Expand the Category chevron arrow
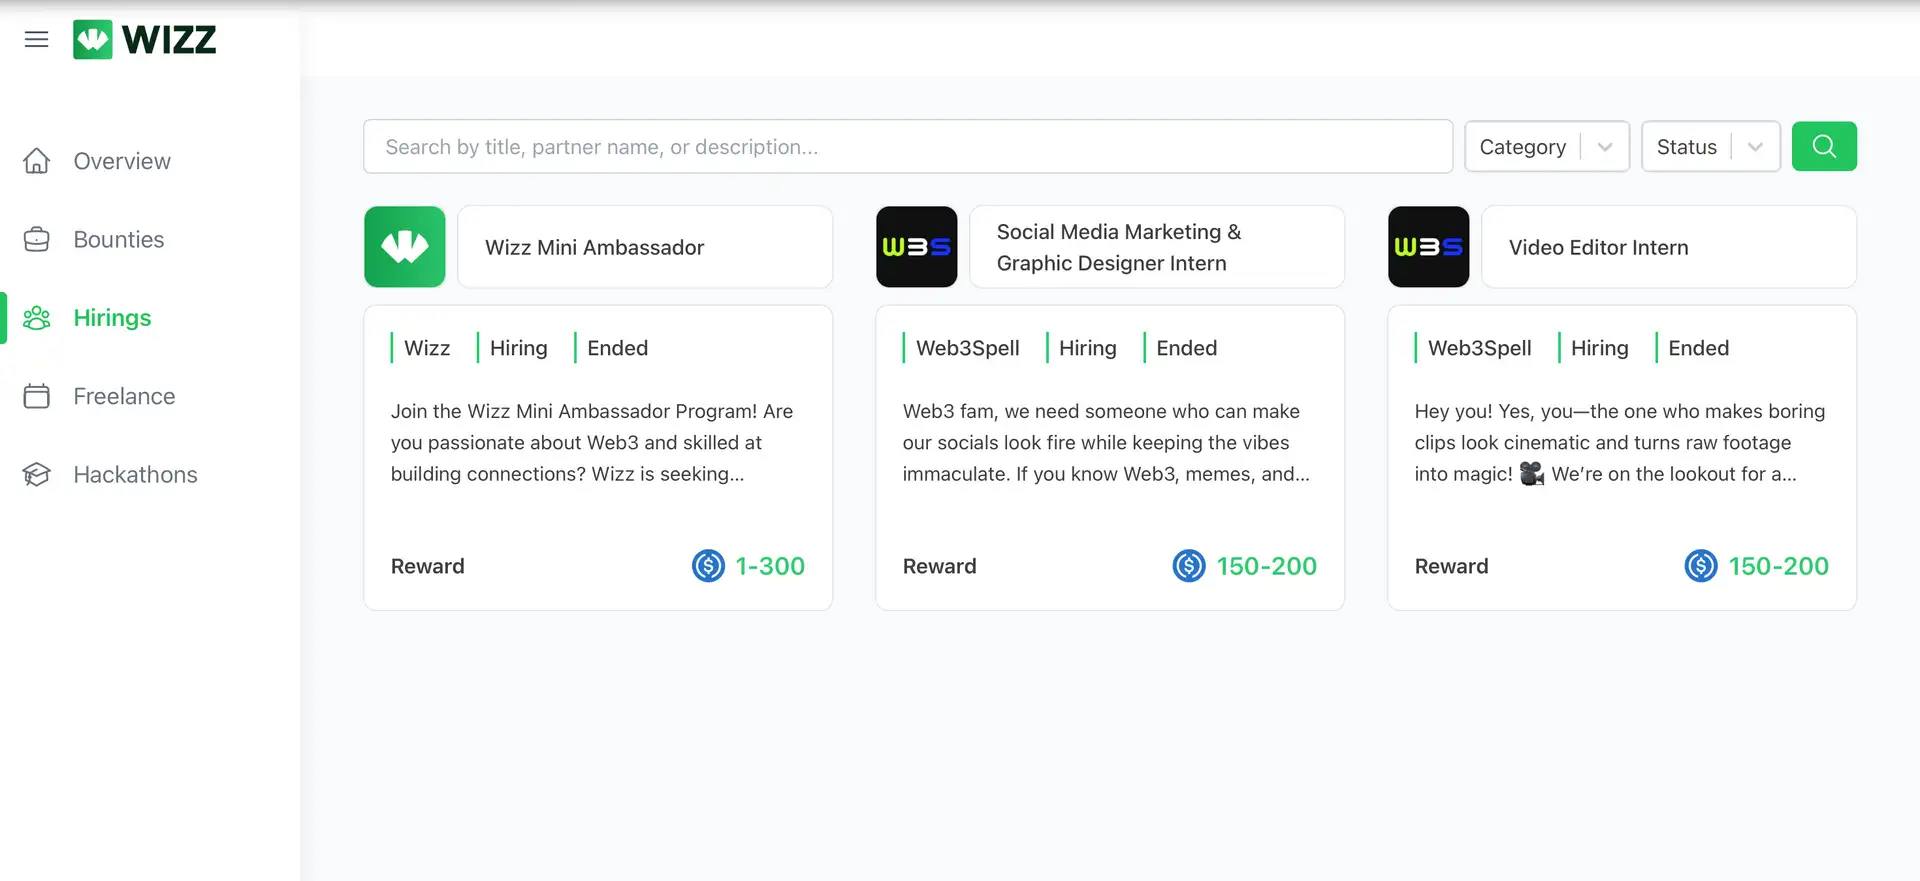The width and height of the screenshot is (1920, 881). pos(1605,147)
